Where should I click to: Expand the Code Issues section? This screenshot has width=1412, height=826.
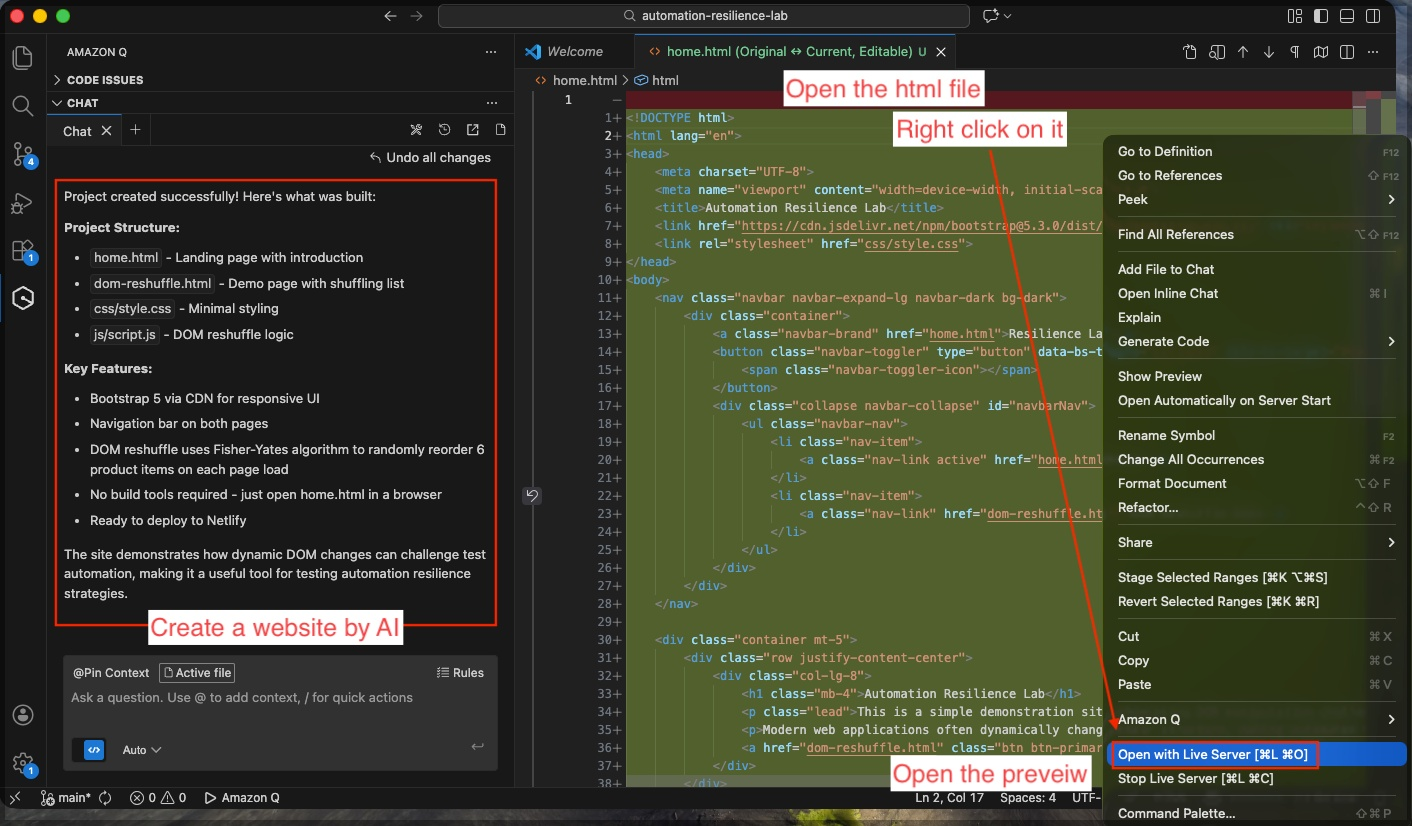coord(104,80)
